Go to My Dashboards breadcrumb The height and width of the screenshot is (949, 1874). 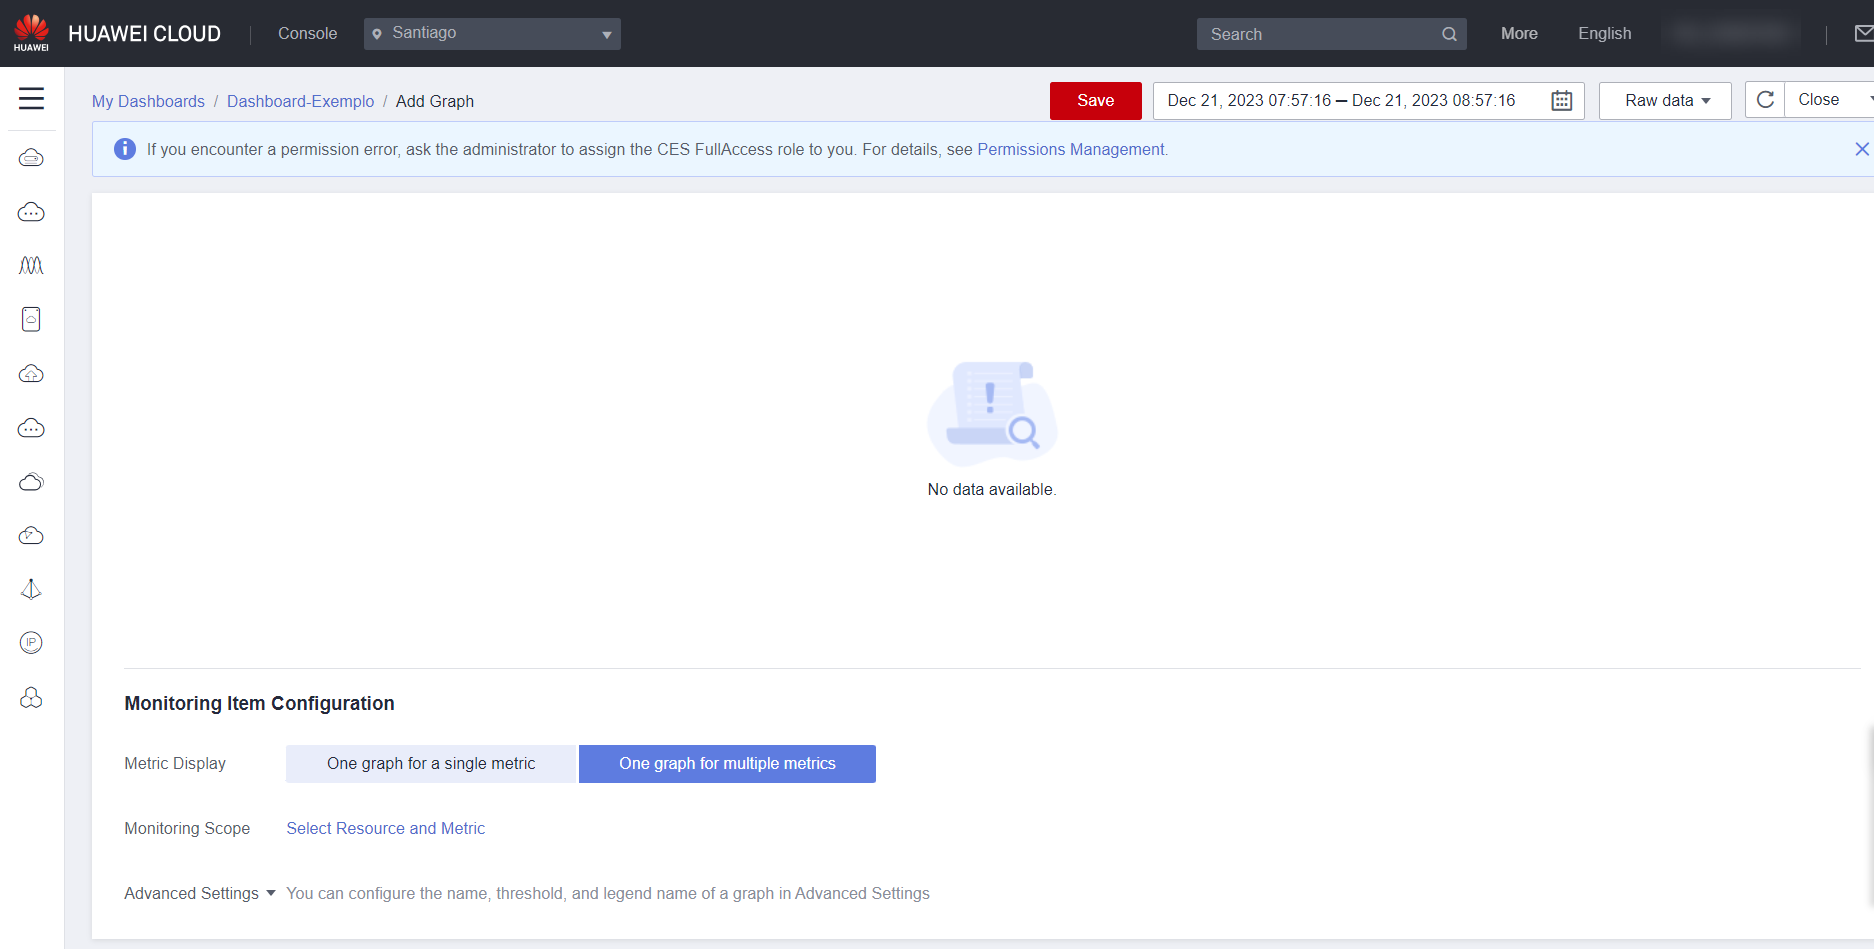(148, 102)
